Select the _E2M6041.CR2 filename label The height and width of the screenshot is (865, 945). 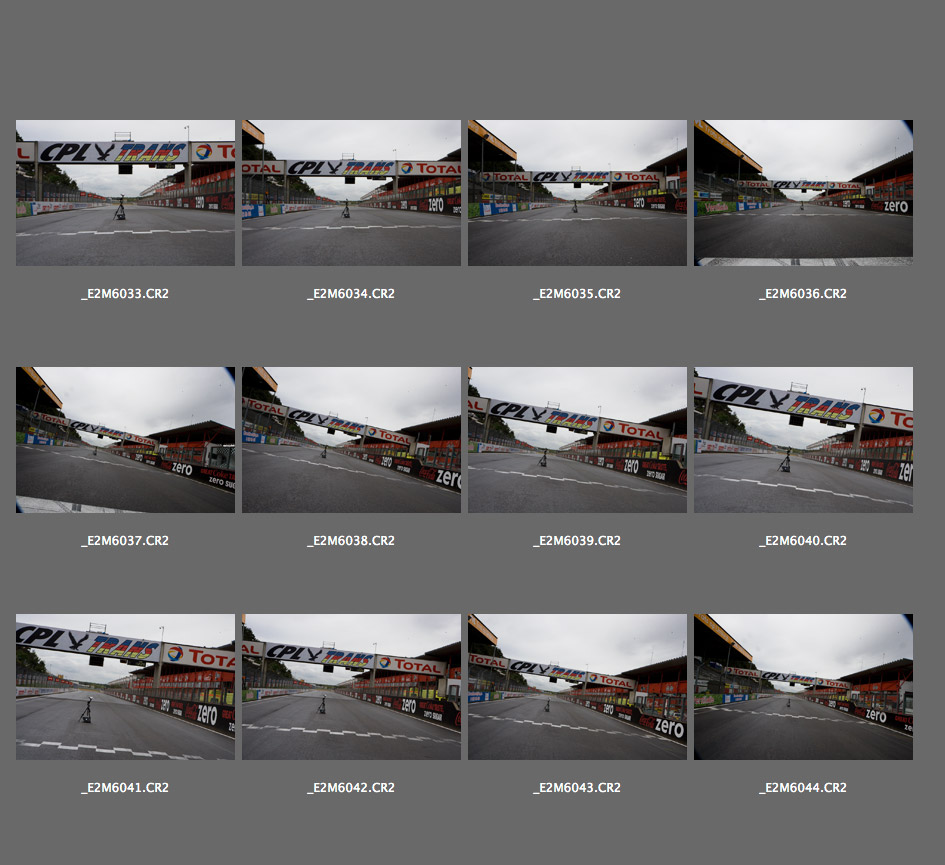point(125,788)
